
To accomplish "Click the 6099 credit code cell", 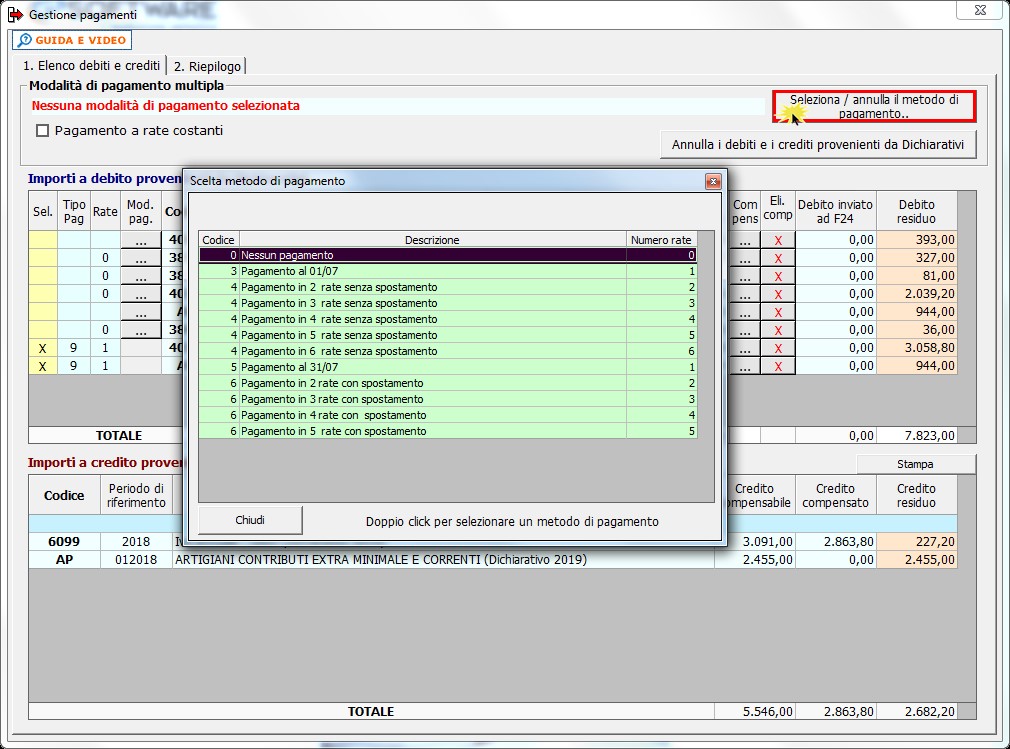I will coord(64,542).
